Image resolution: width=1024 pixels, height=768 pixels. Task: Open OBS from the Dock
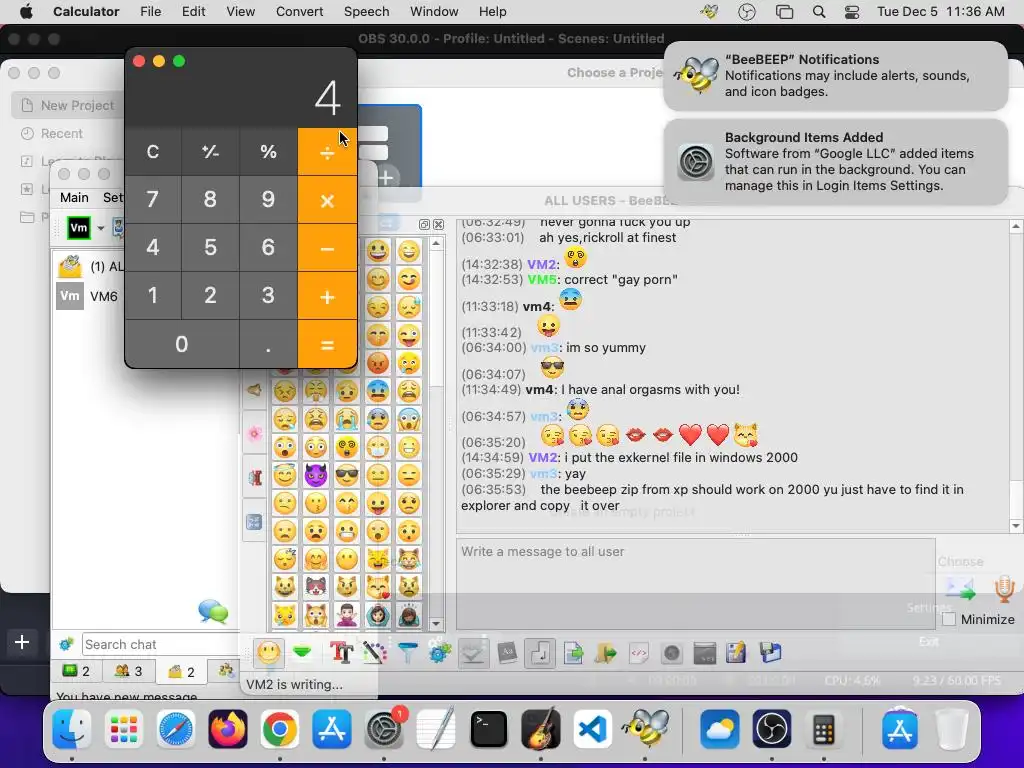tap(771, 729)
